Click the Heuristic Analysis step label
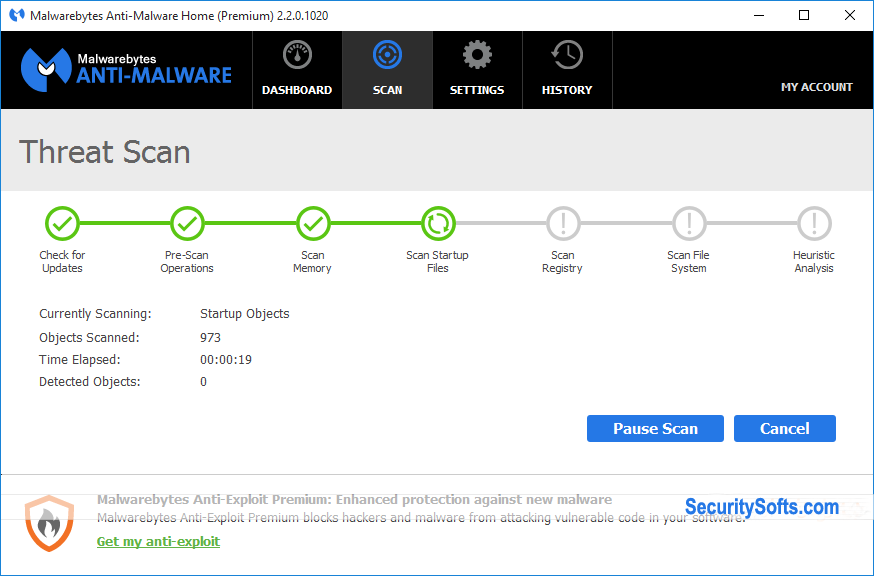This screenshot has height=576, width=874. coord(814,262)
